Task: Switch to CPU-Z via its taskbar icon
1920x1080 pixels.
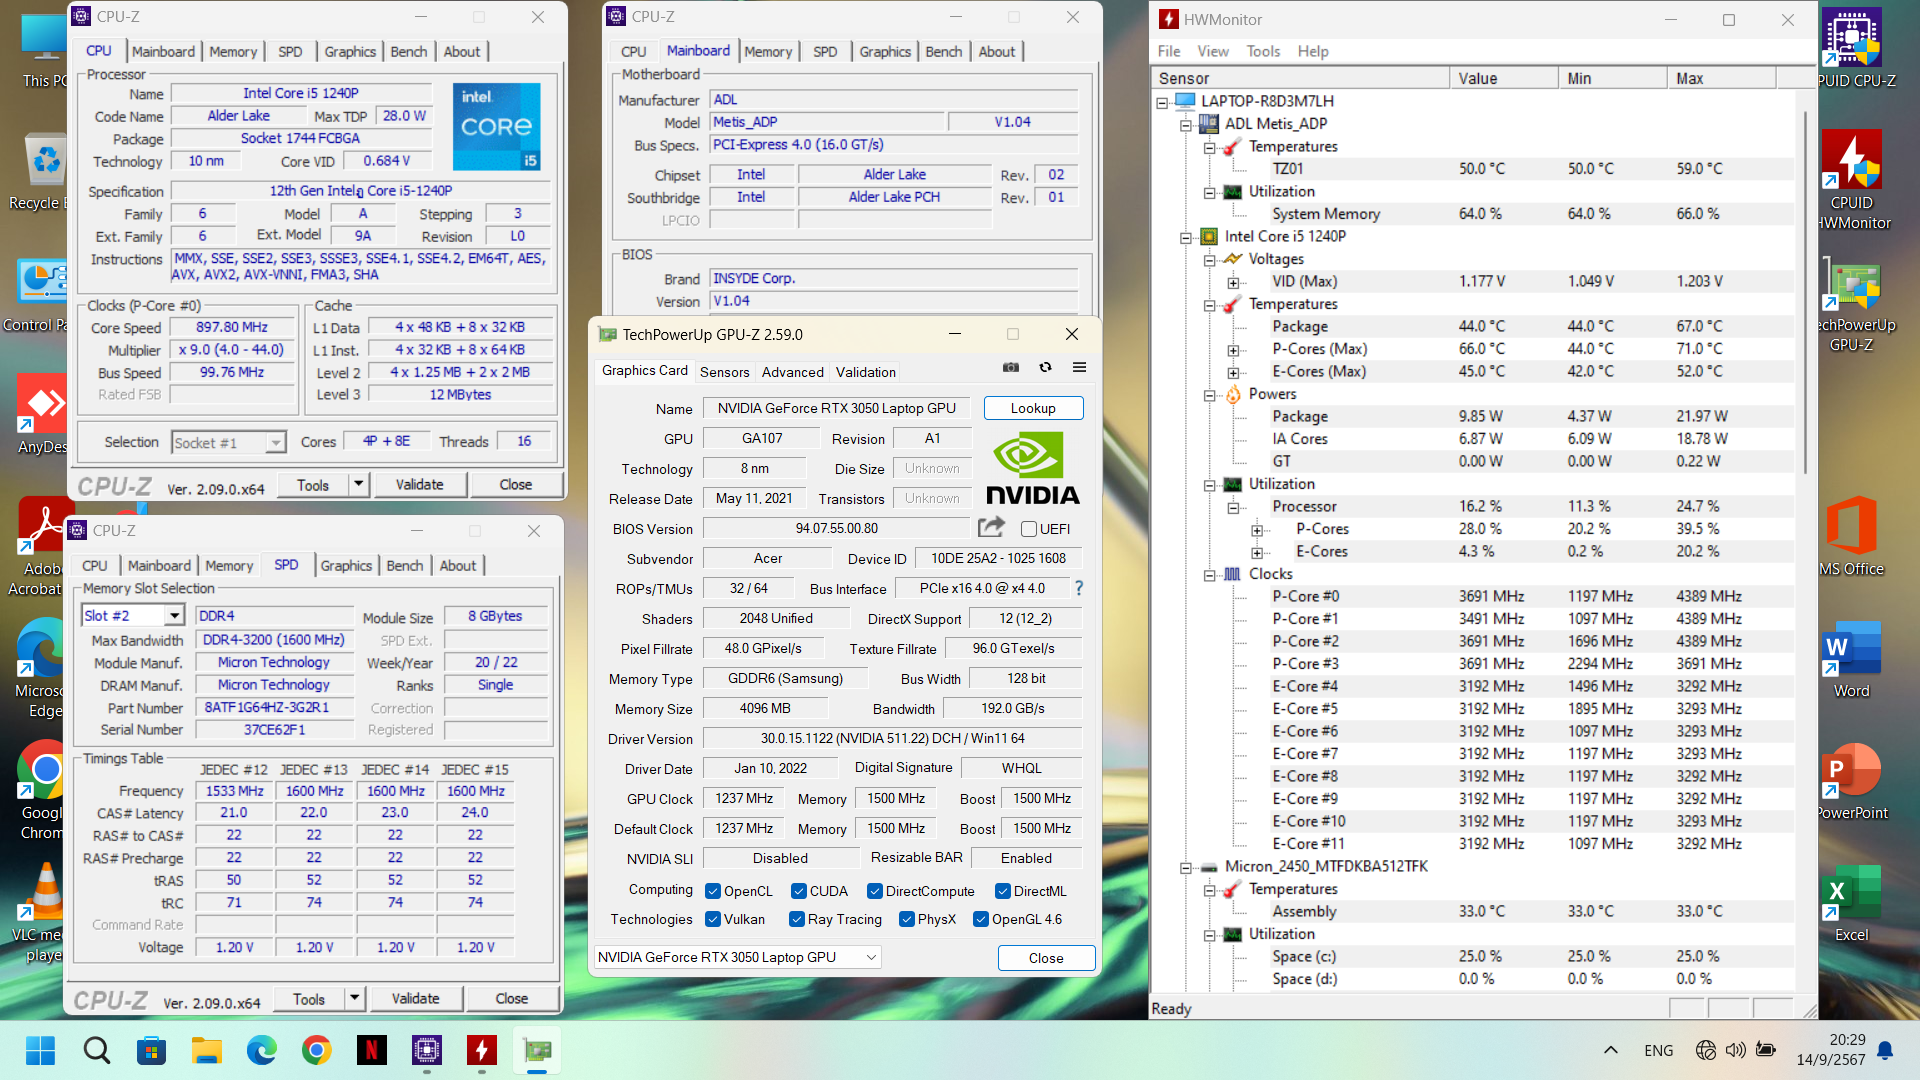Action: pos(427,1050)
